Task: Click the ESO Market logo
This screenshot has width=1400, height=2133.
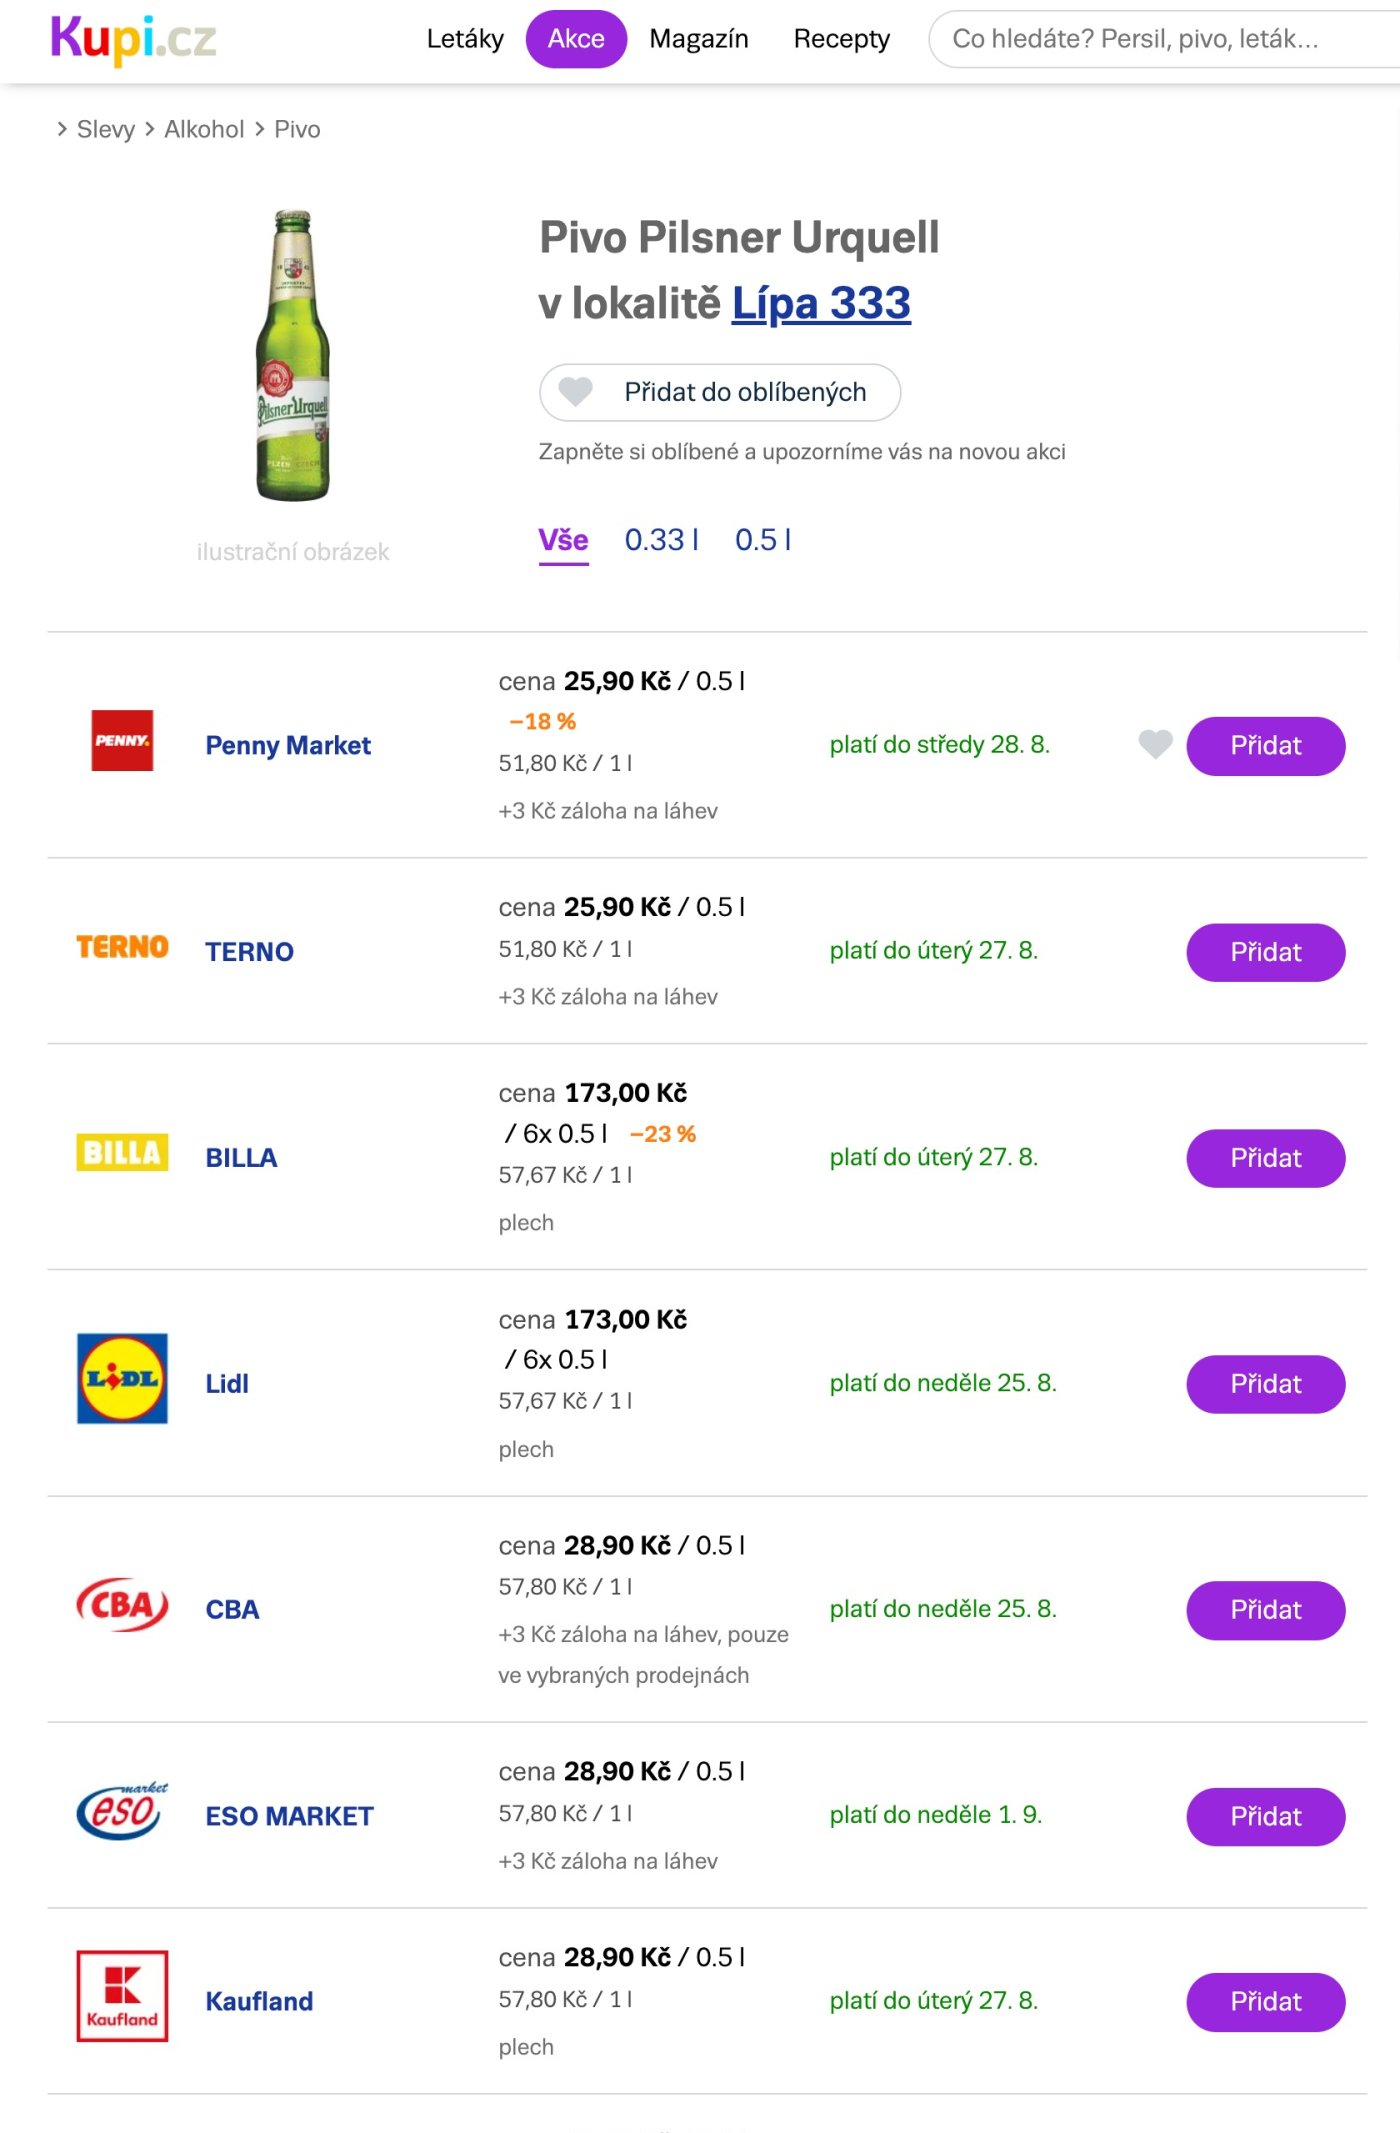Action: [122, 1811]
